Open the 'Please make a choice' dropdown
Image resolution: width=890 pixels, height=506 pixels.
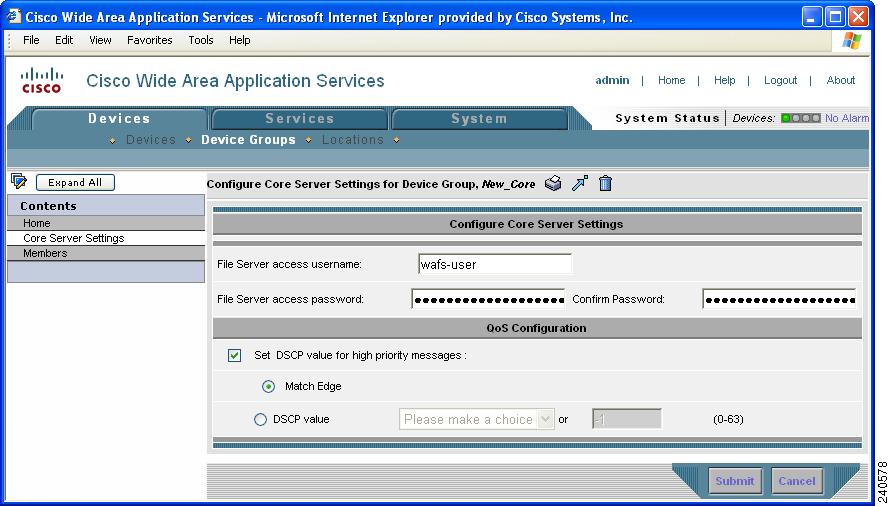476,419
